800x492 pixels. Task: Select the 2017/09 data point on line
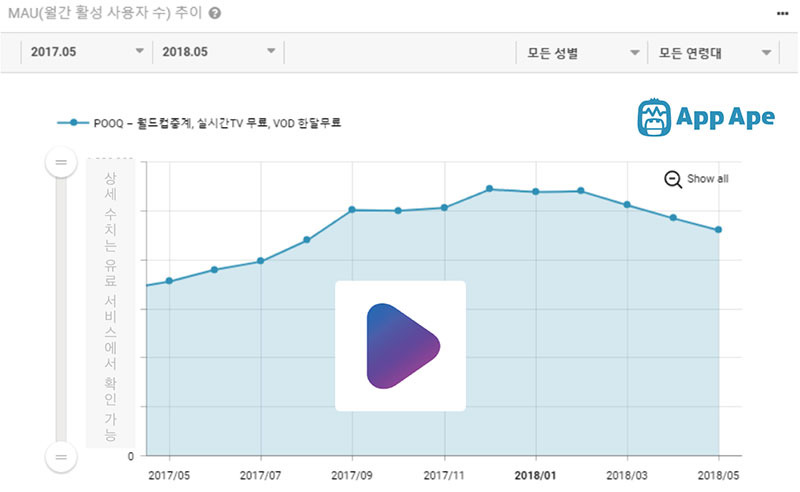click(352, 210)
